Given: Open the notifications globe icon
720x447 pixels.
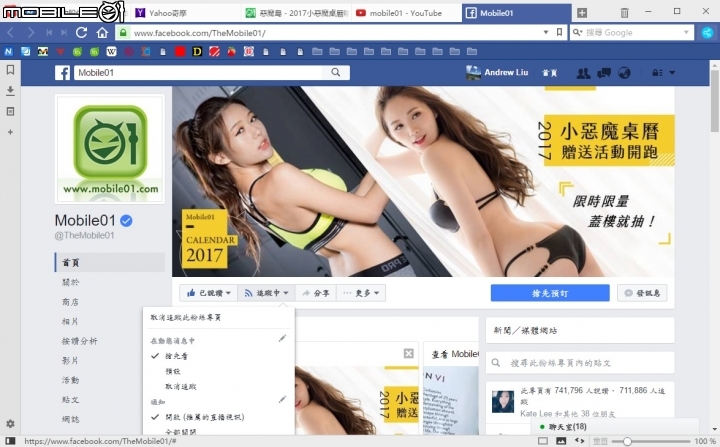Looking at the screenshot, I should 624,73.
